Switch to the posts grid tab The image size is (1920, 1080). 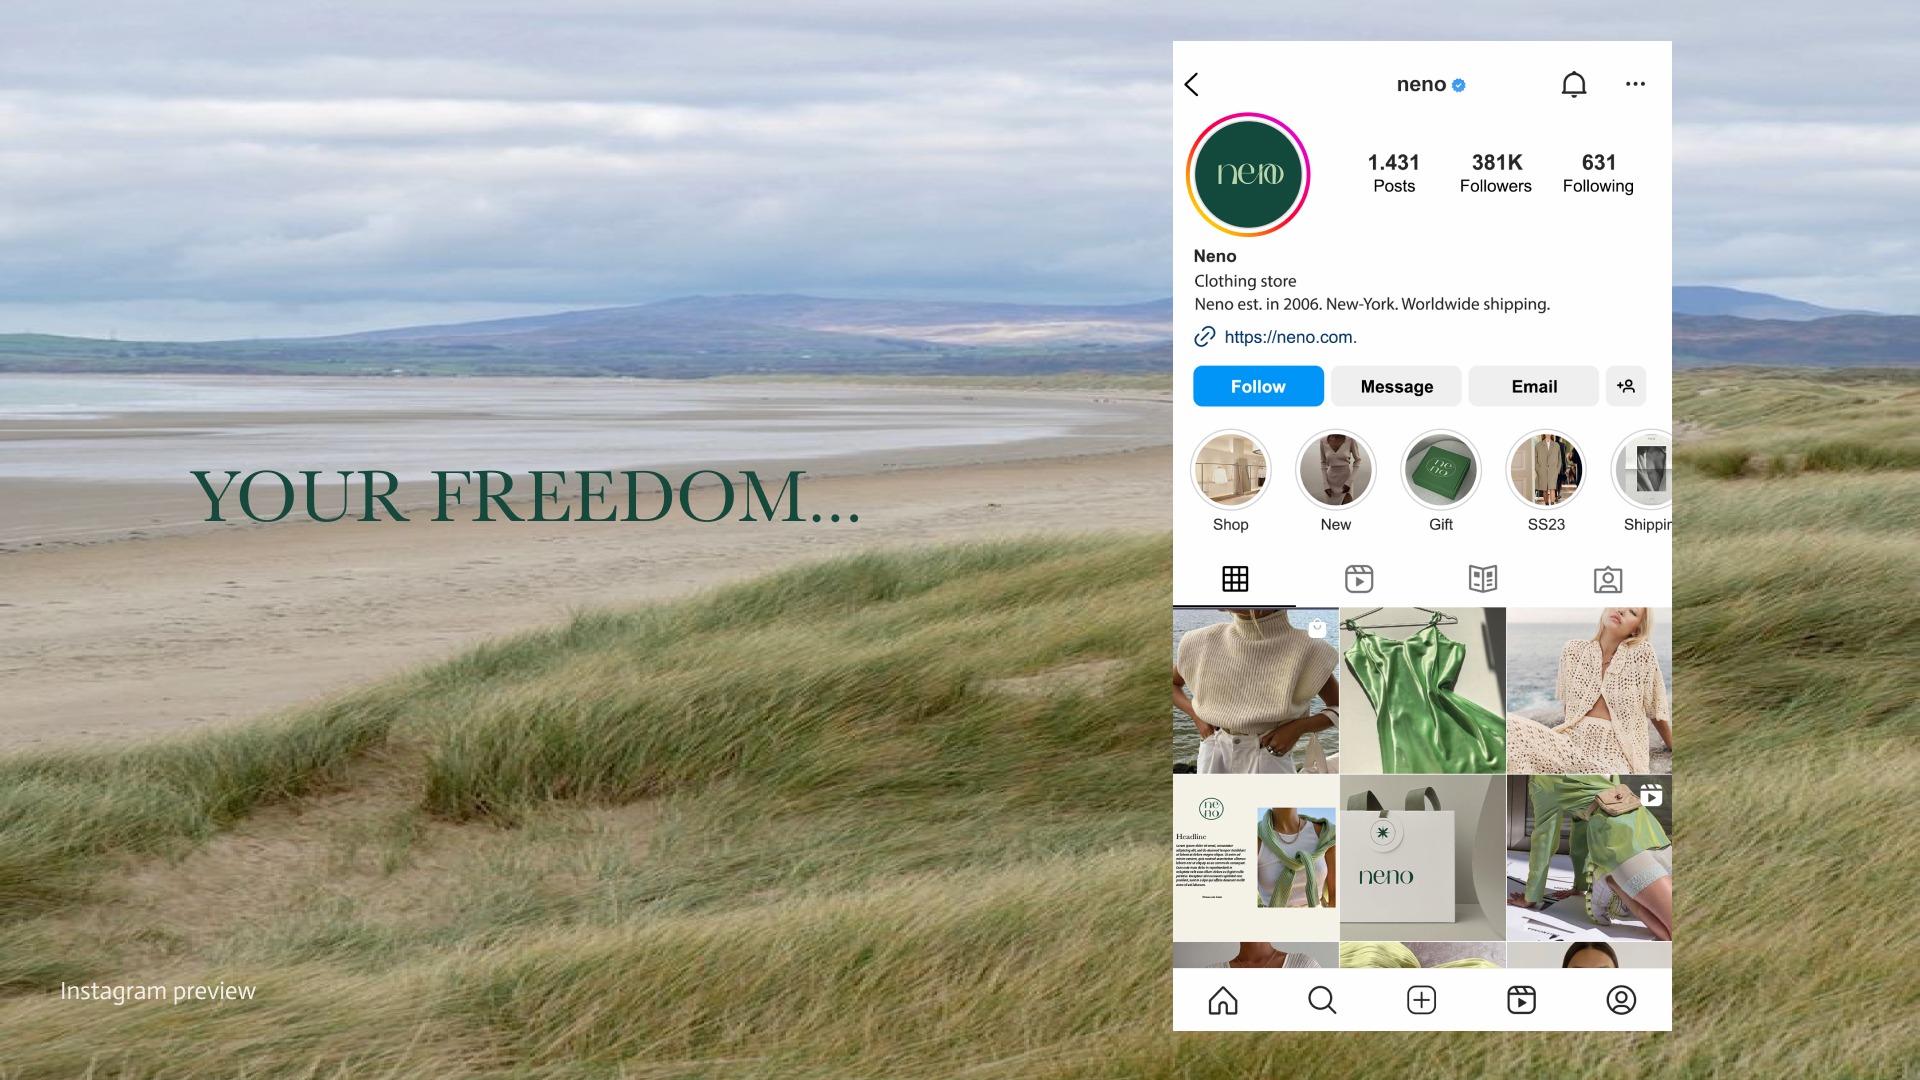coord(1235,579)
